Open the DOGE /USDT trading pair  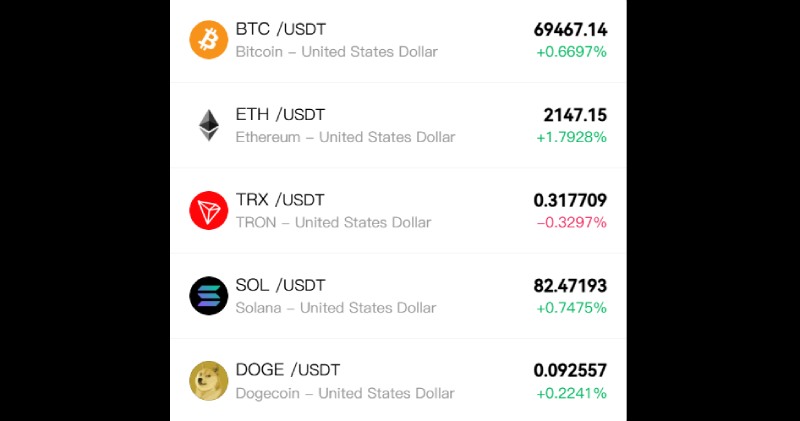tap(286, 370)
